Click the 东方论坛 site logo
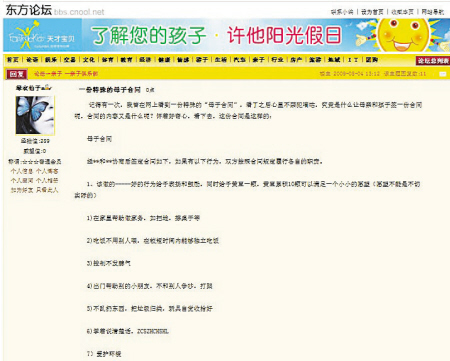This screenshot has width=450, height=361. (x=29, y=10)
